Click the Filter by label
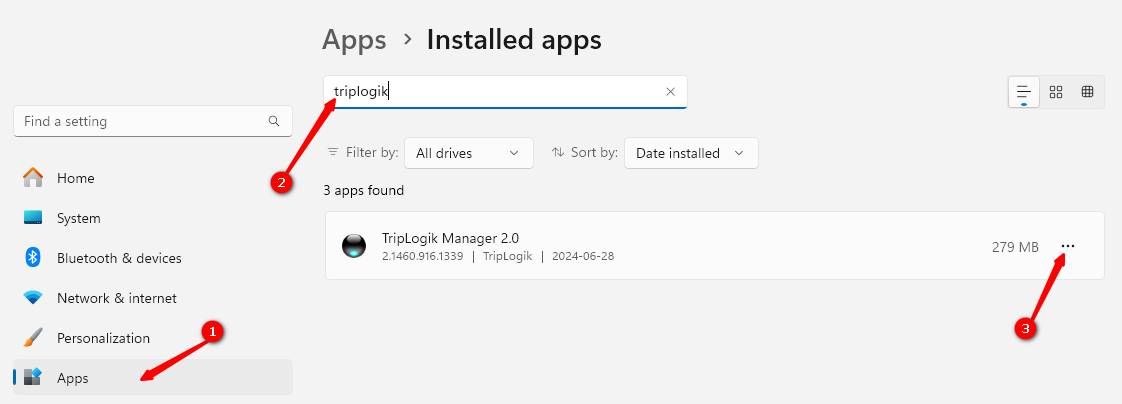This screenshot has width=1122, height=404. click(371, 152)
